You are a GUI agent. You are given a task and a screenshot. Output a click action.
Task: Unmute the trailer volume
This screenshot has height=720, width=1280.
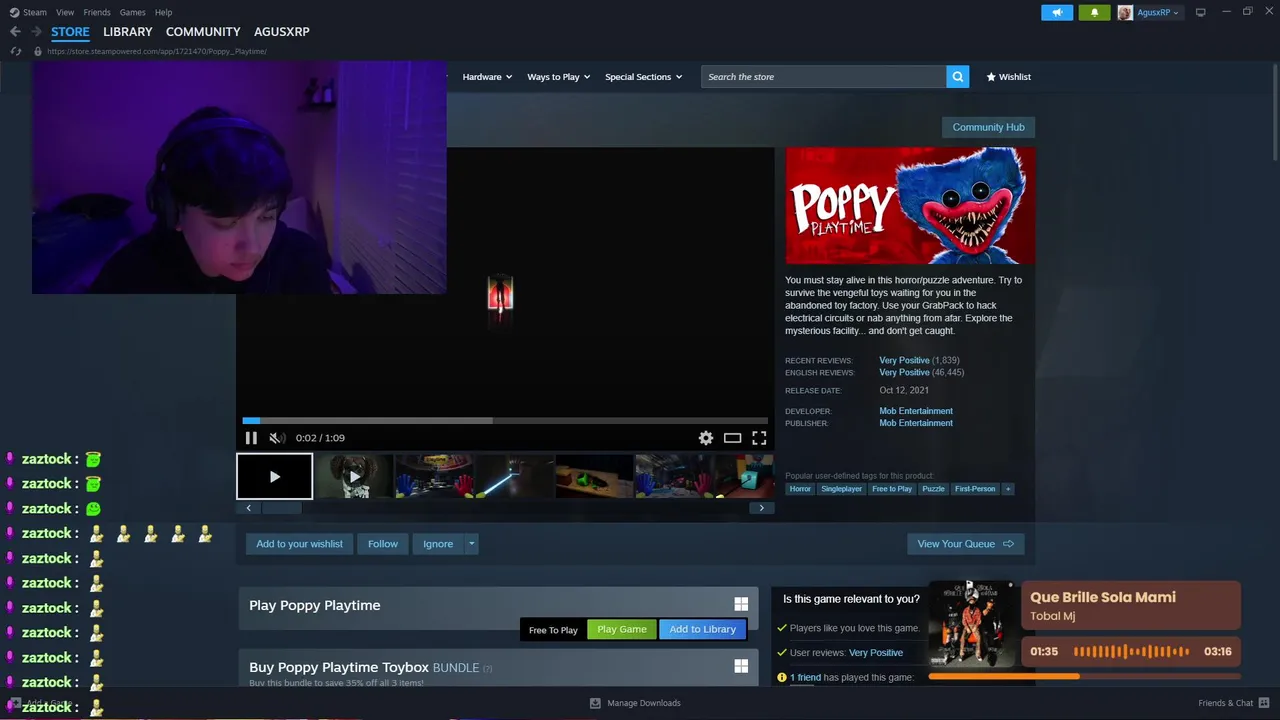(277, 438)
